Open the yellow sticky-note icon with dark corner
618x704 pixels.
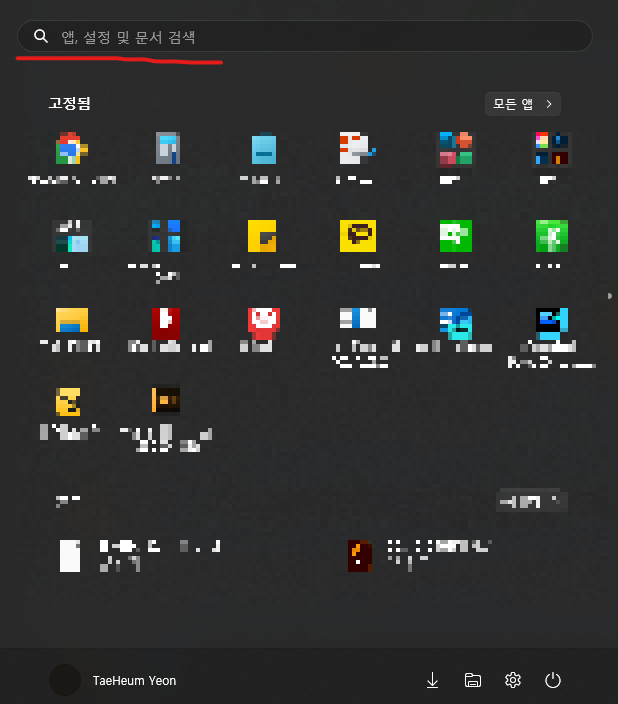[262, 236]
